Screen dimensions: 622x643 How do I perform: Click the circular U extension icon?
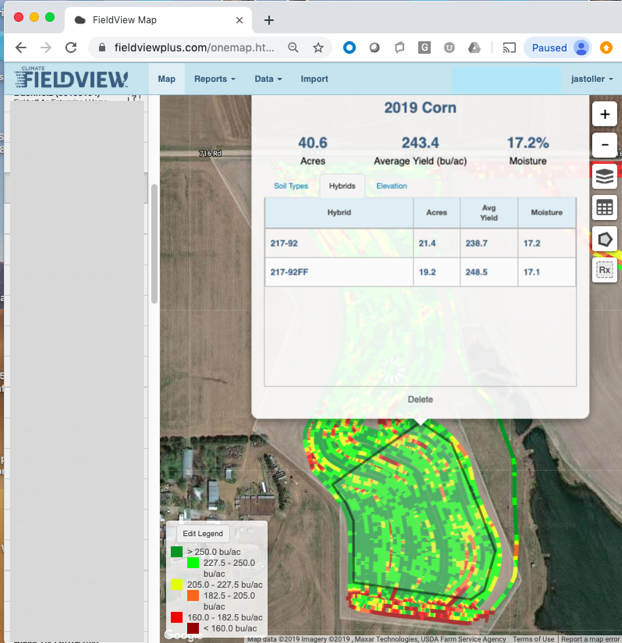point(449,48)
